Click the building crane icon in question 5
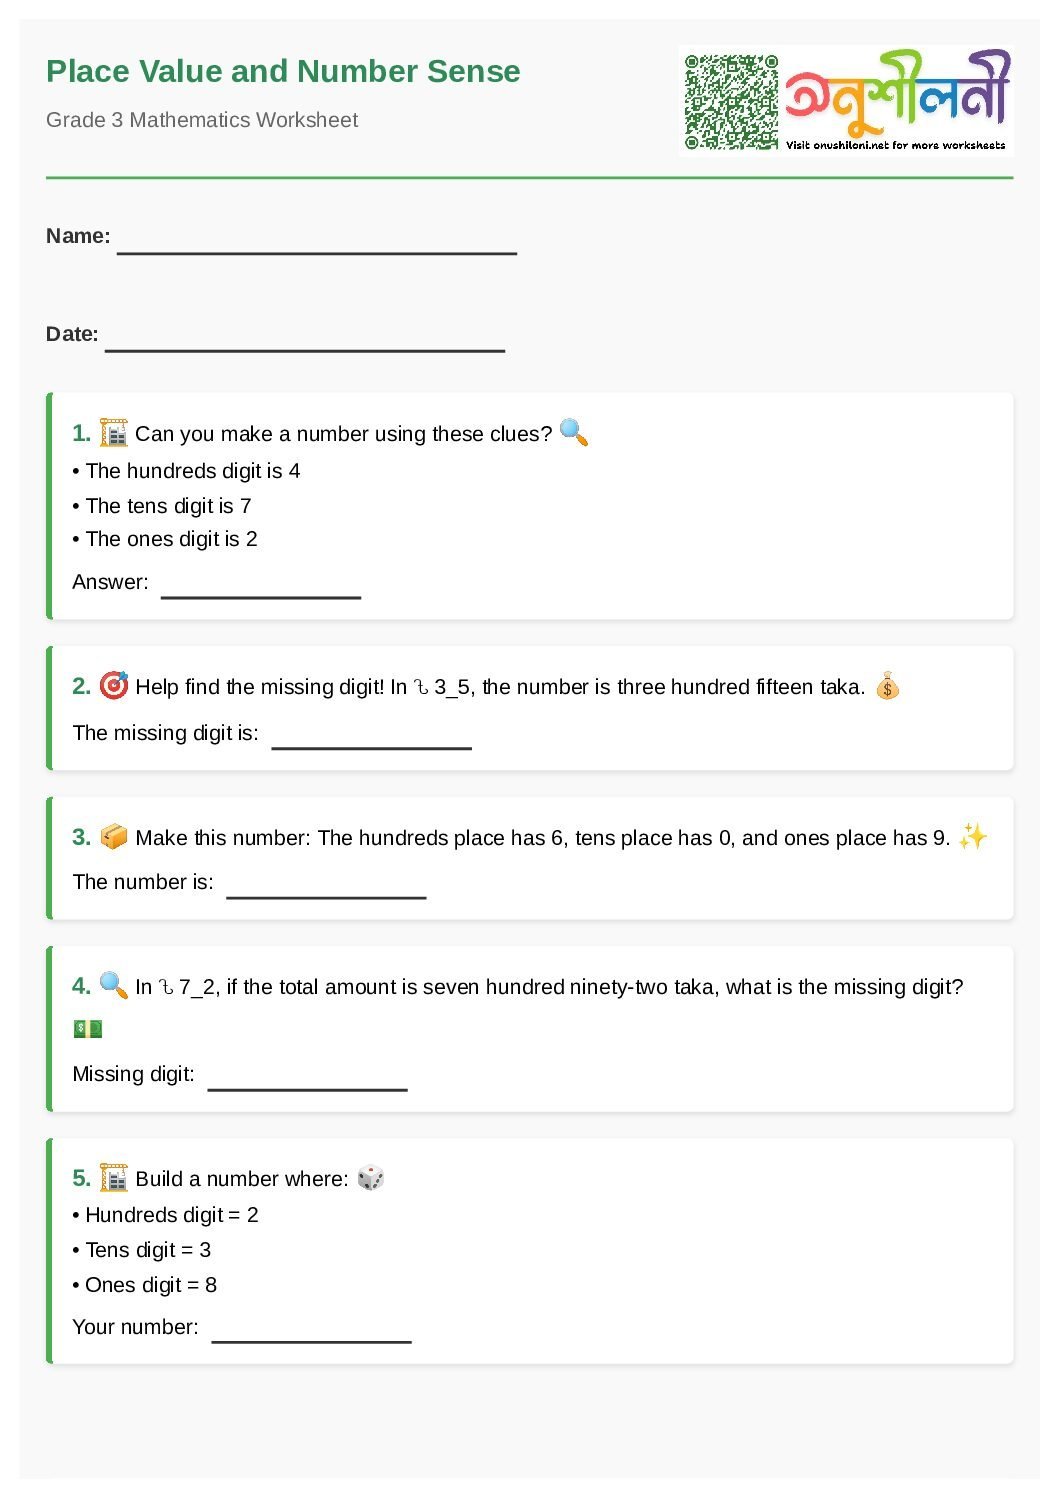The width and height of the screenshot is (1059, 1498). (x=114, y=1178)
